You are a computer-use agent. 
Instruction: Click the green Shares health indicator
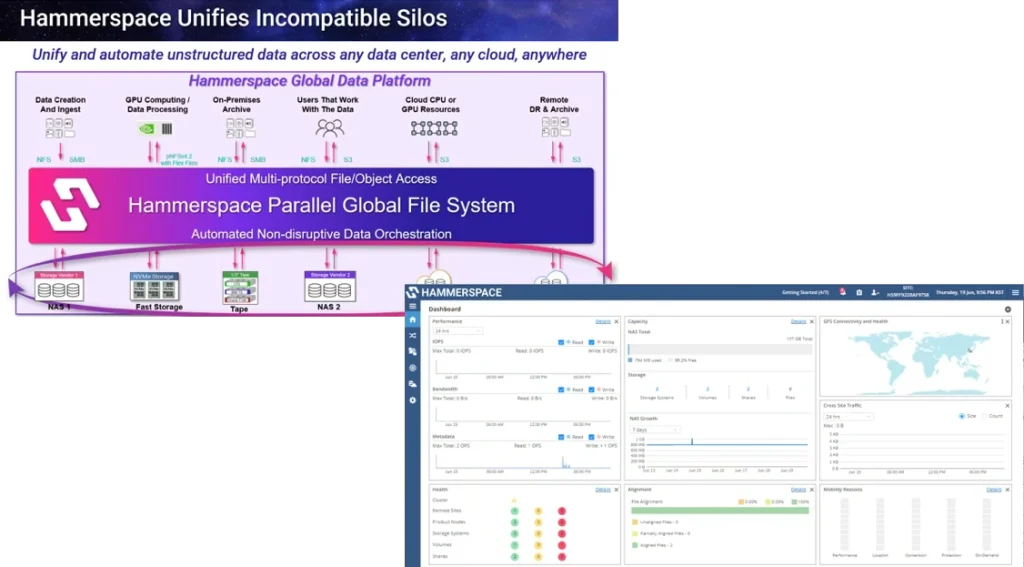pos(515,557)
